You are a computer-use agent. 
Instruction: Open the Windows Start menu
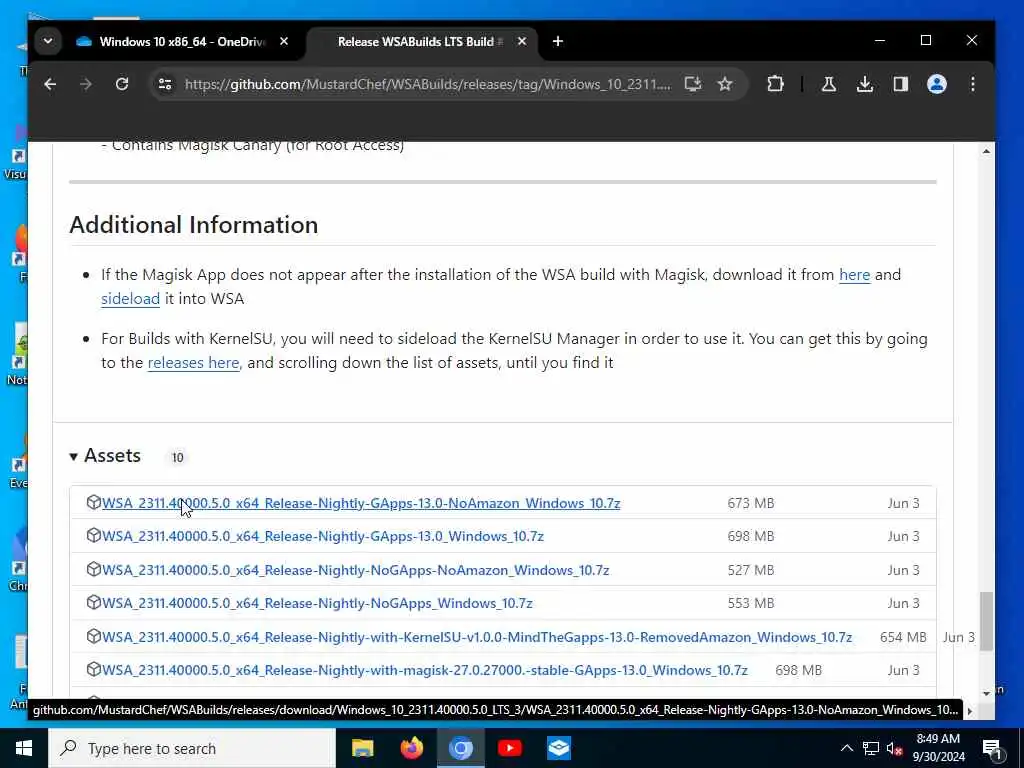[x=24, y=748]
